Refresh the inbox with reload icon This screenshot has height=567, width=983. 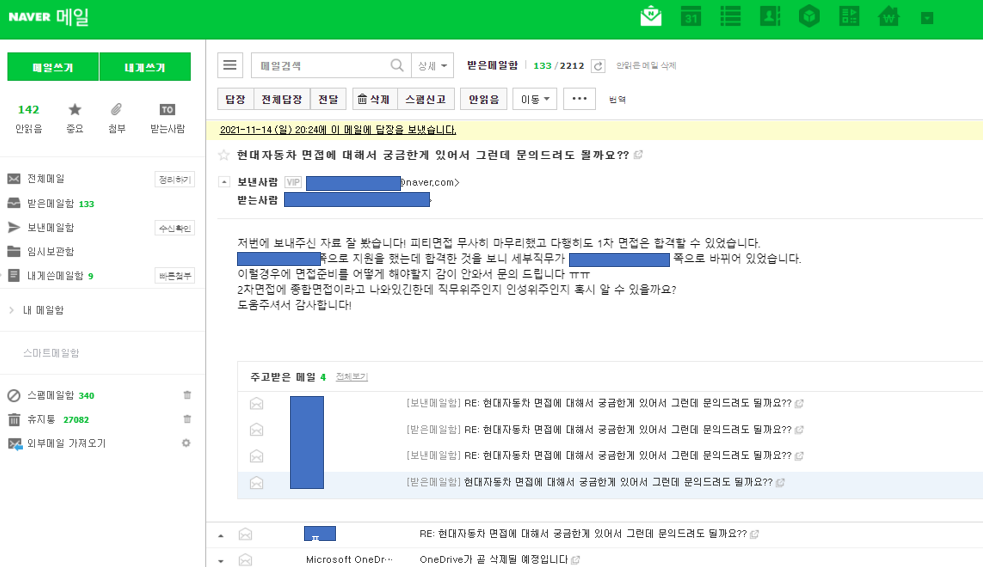pyautogui.click(x=598, y=66)
